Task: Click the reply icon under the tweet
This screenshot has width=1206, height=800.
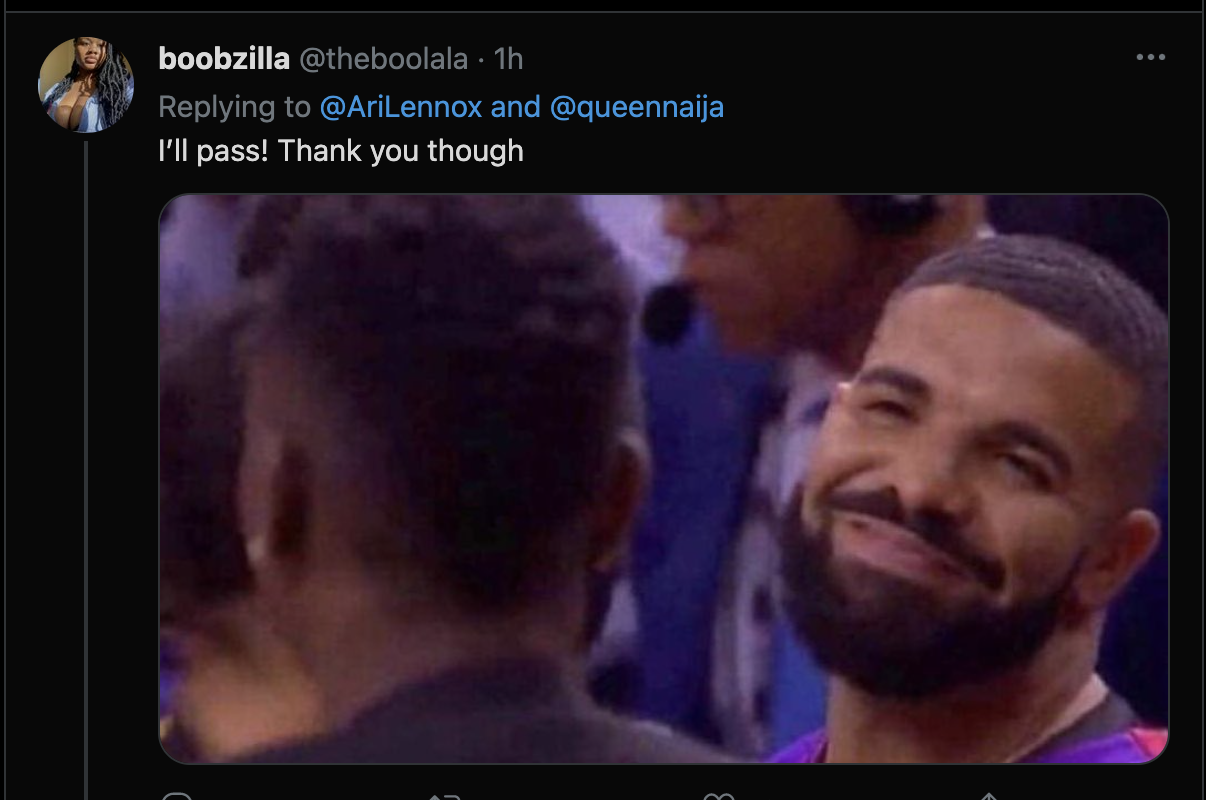Action: (177, 796)
